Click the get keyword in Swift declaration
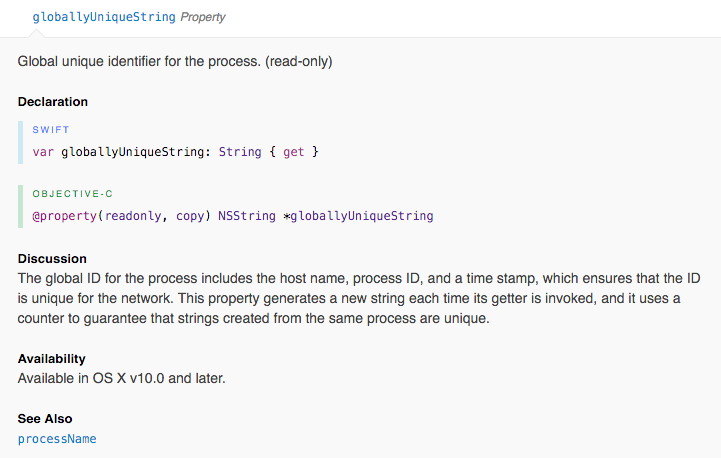Screen dimensions: 721x458 [293, 152]
